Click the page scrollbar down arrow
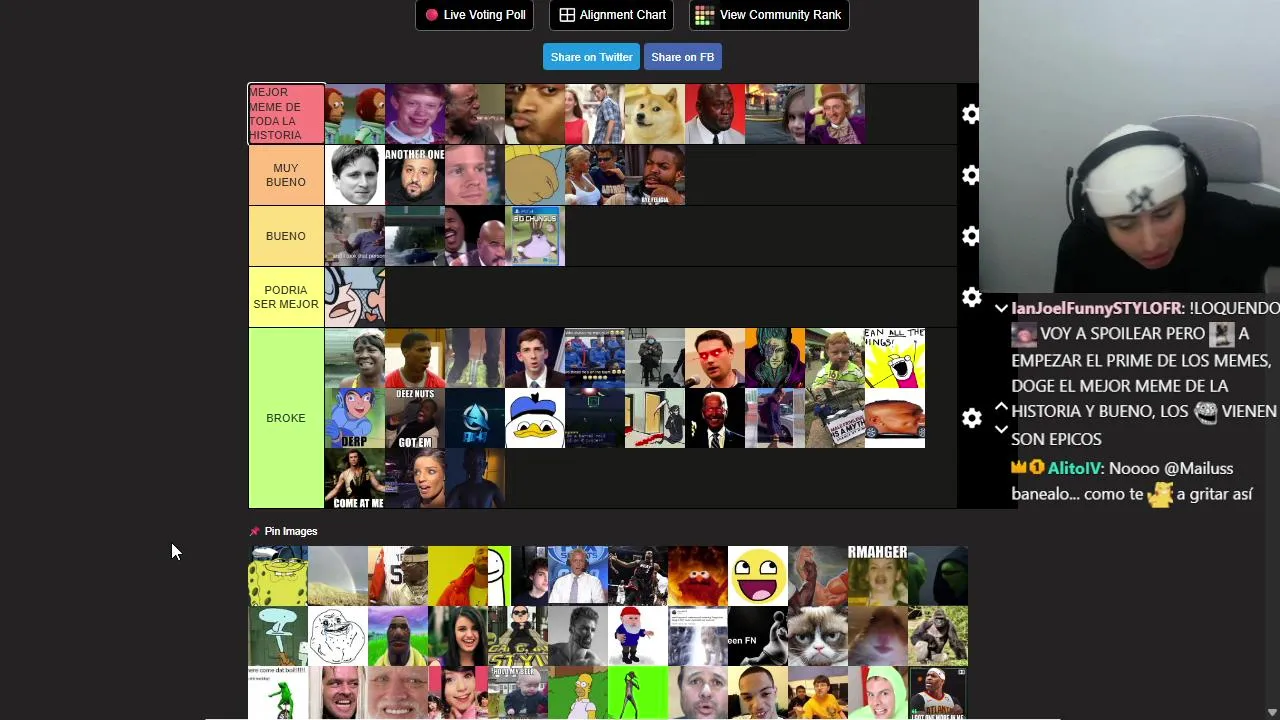The image size is (1280, 720). tap(1272, 712)
